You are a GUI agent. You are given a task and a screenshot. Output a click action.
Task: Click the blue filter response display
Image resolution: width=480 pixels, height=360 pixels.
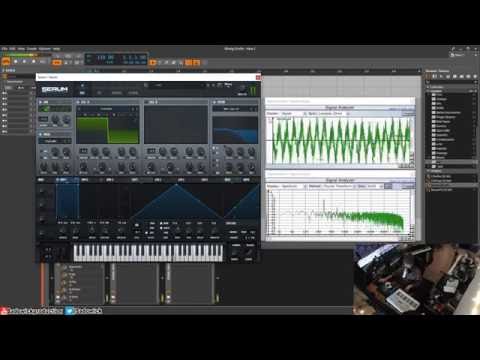235,130
